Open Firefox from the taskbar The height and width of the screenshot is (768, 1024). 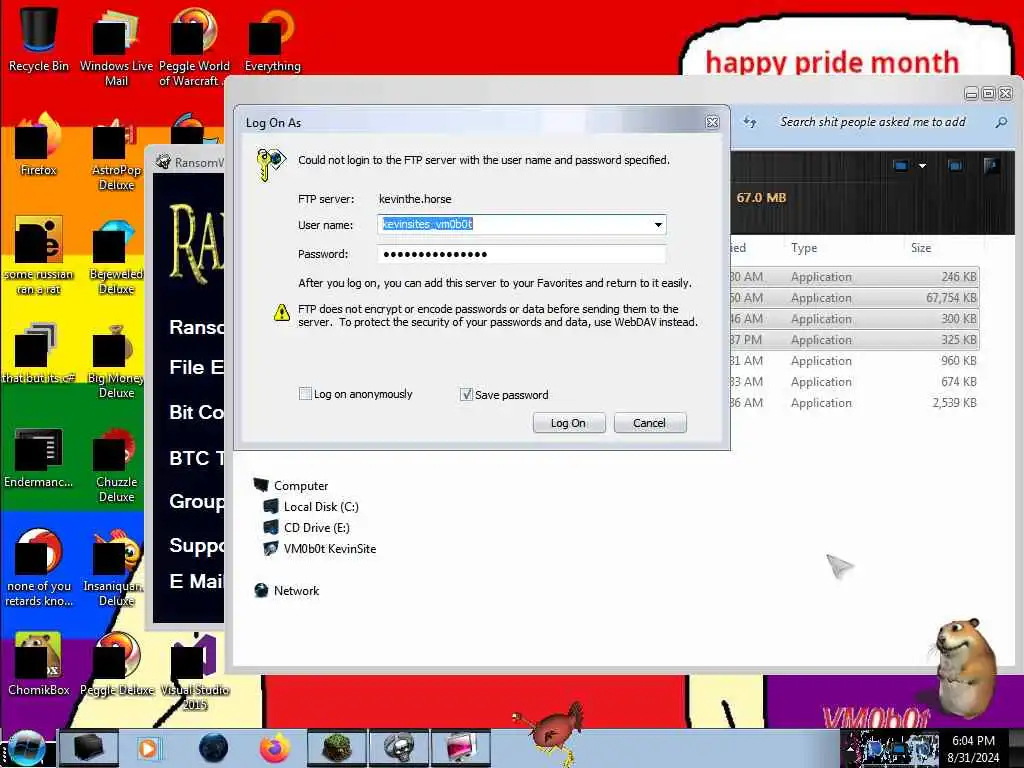tap(274, 748)
